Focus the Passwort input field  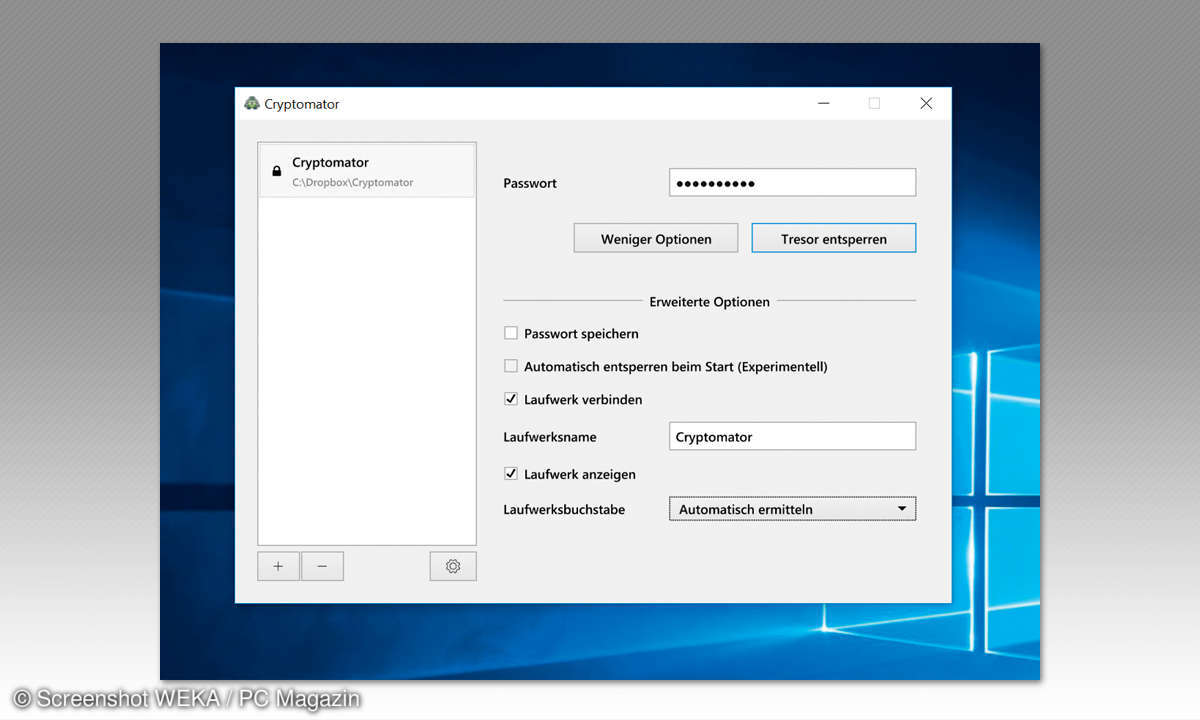[x=792, y=183]
